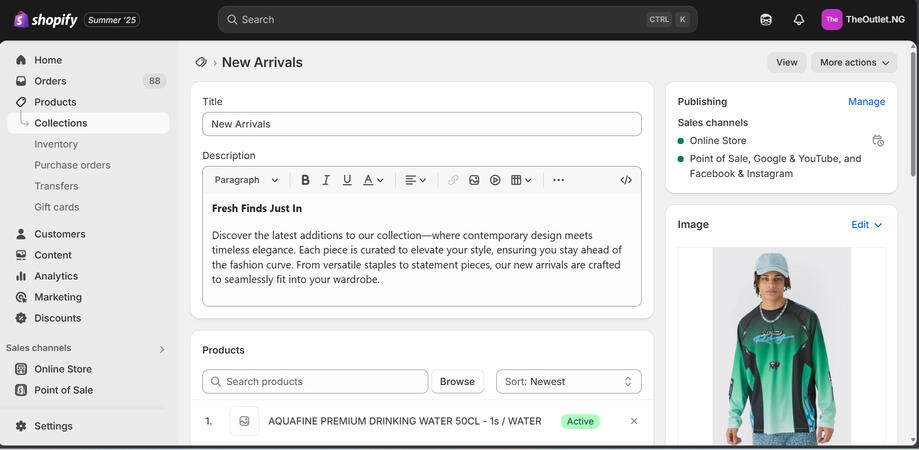Open Transfers in sidebar

pyautogui.click(x=56, y=186)
